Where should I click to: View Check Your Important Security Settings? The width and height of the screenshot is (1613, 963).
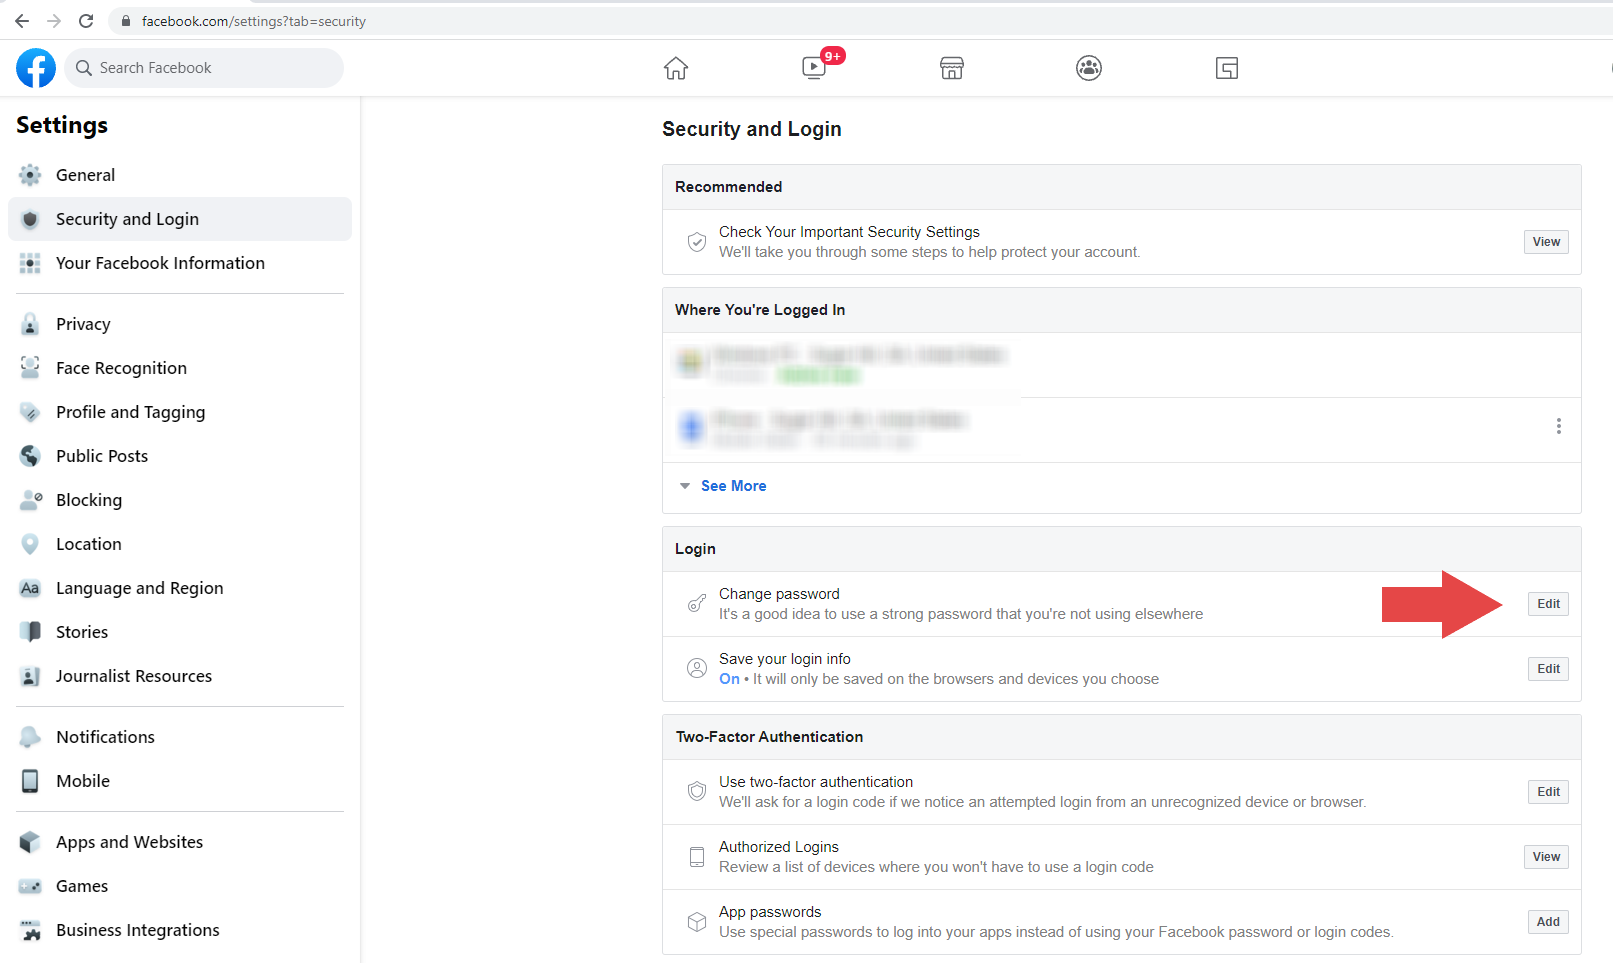click(1546, 242)
